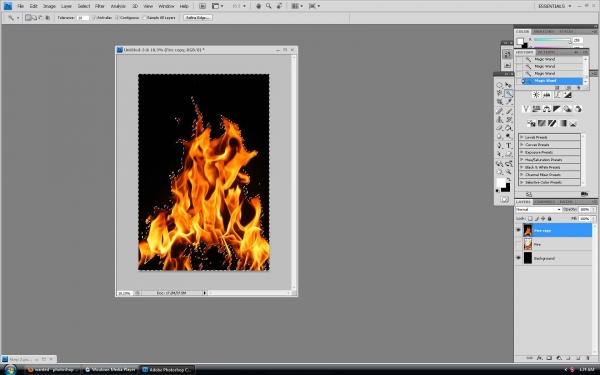This screenshot has height=375, width=600.
Task: Switch to the Actions tab
Action: pos(546,52)
